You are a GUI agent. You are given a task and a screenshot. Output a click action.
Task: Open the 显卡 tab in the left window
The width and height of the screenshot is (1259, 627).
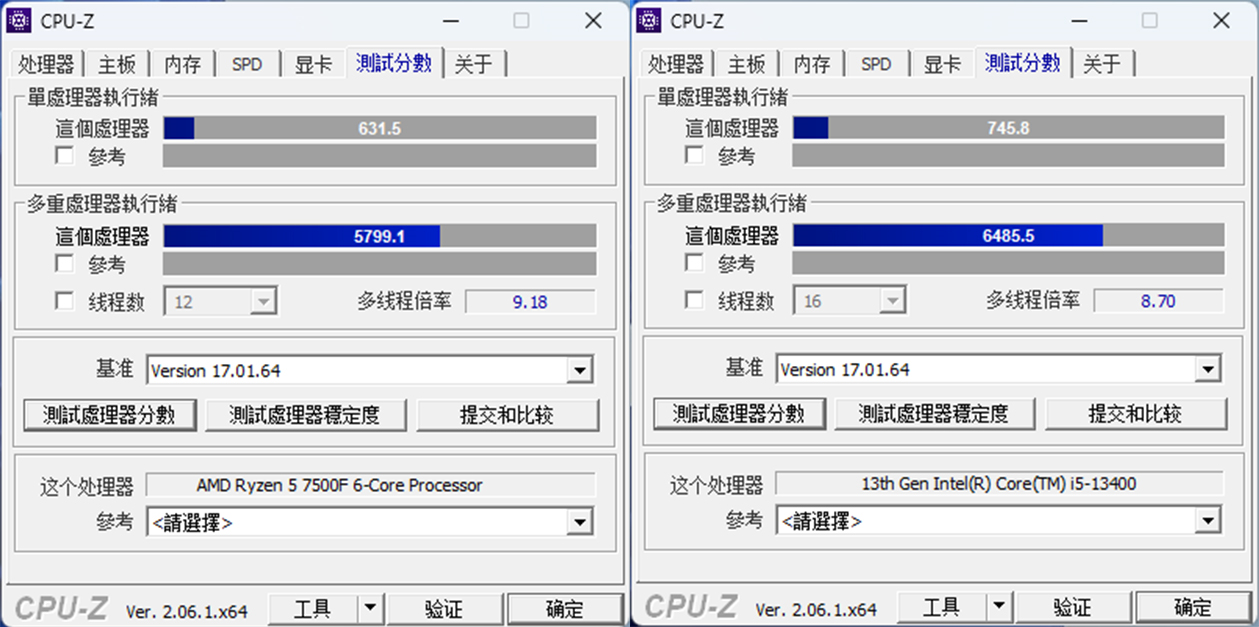313,63
